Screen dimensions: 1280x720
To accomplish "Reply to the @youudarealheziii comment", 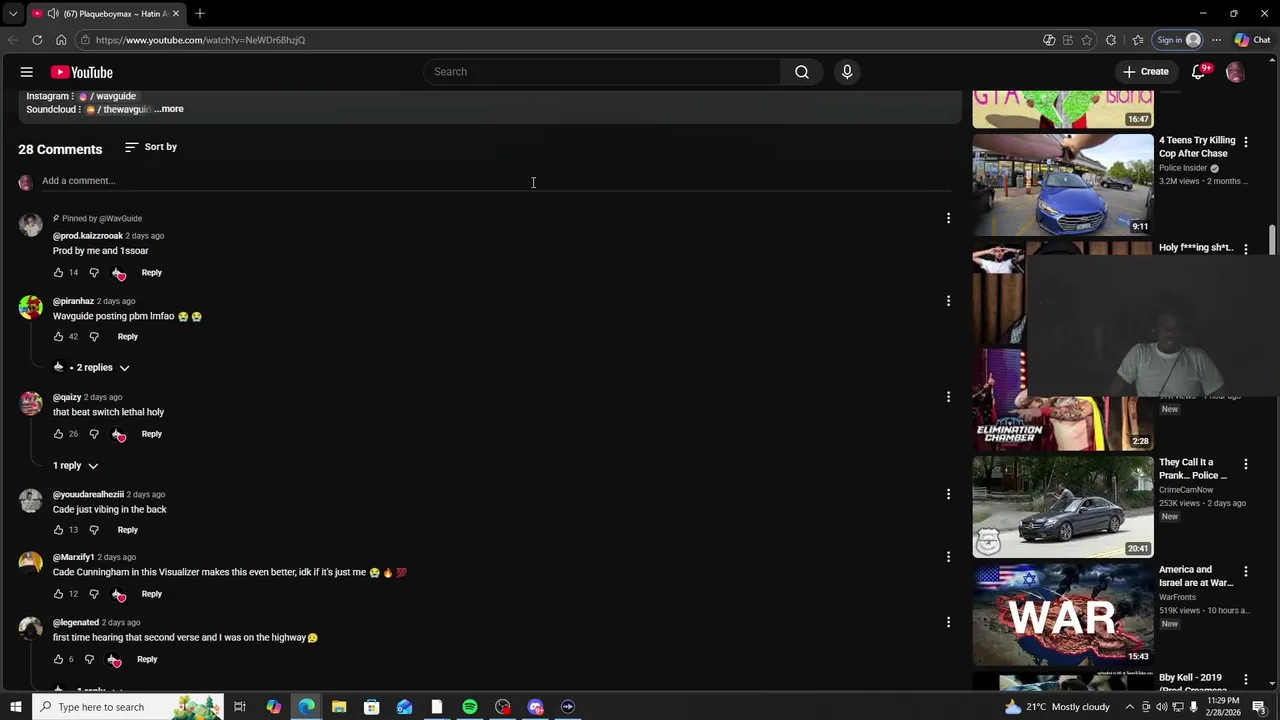I will tap(127, 530).
